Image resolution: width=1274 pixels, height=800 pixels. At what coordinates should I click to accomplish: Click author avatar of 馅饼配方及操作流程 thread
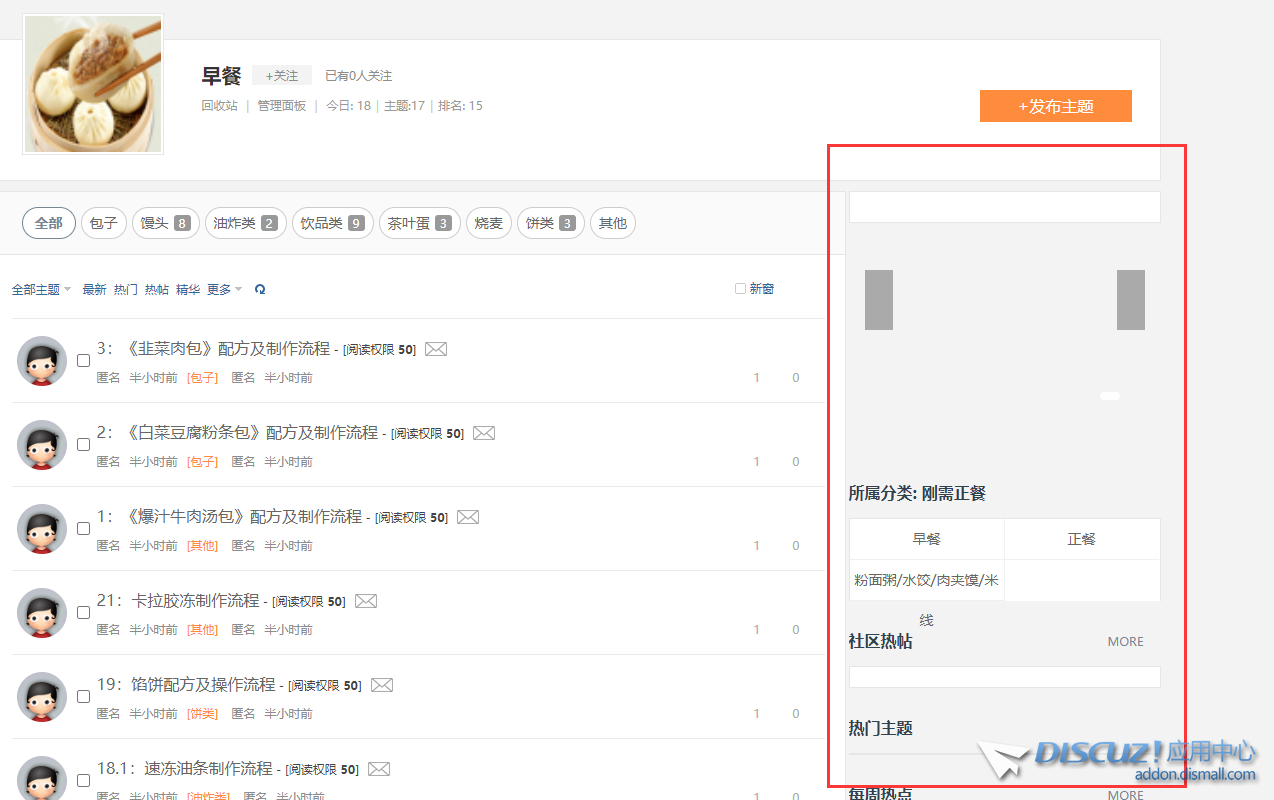42,697
